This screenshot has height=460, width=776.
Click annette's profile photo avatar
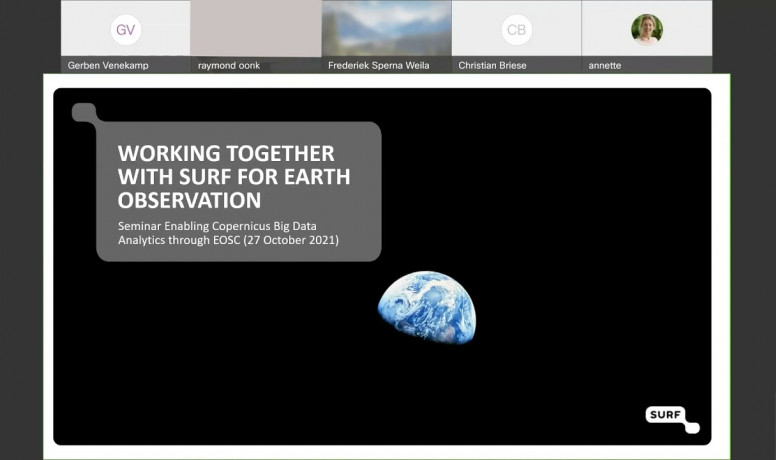647,30
